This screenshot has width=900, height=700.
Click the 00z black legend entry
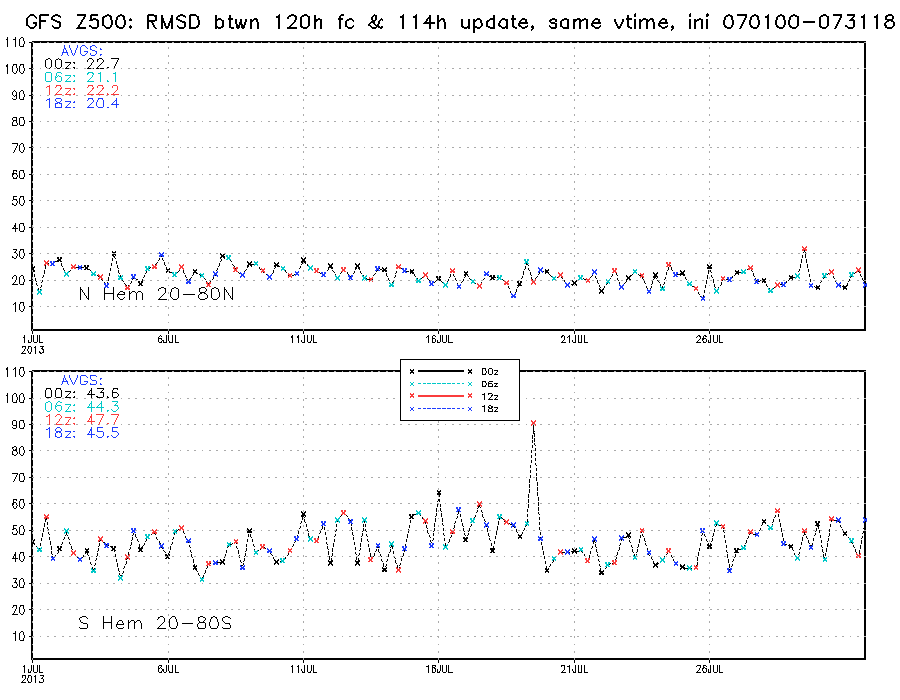point(453,372)
